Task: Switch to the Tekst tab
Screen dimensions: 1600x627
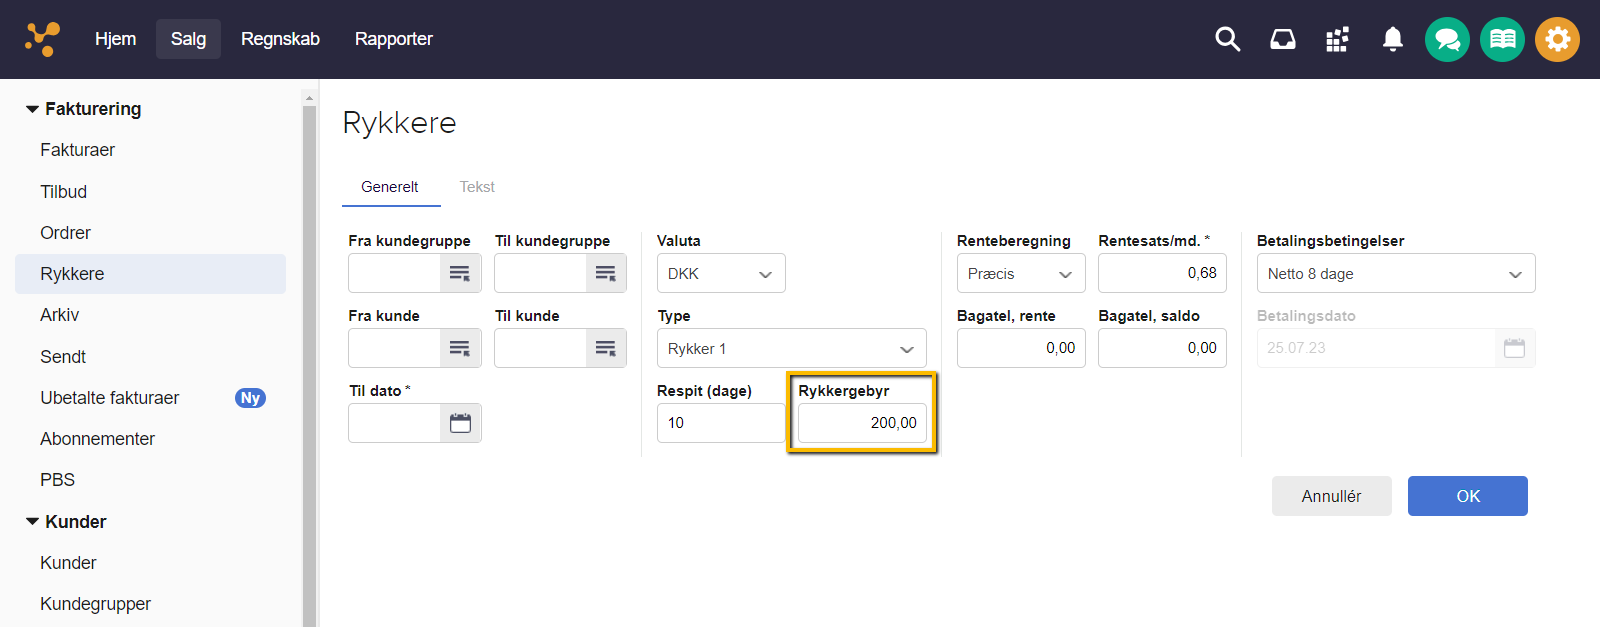Action: click(x=477, y=187)
